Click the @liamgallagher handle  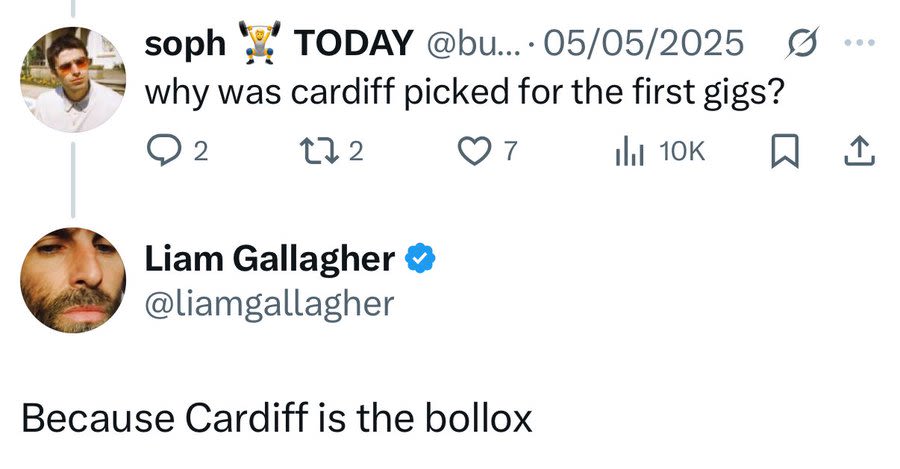270,303
